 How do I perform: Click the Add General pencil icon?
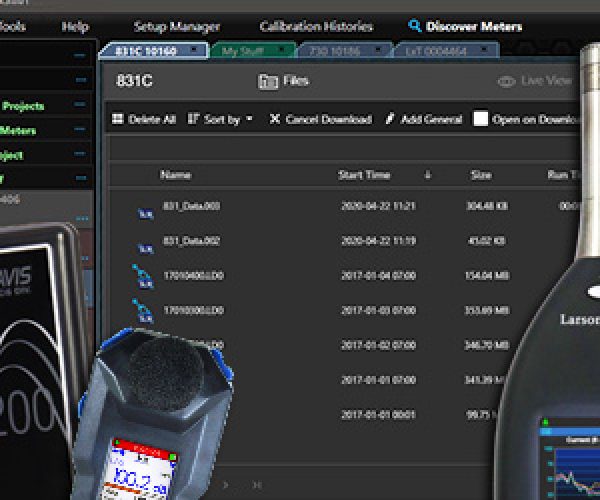coord(390,119)
